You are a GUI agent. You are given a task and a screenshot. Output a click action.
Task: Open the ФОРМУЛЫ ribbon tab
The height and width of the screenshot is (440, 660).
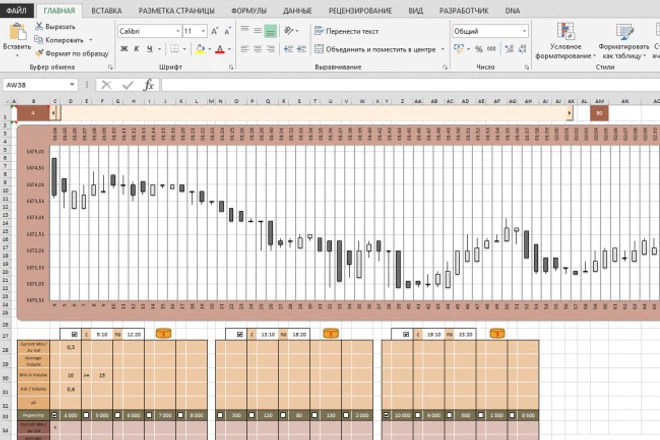[248, 9]
